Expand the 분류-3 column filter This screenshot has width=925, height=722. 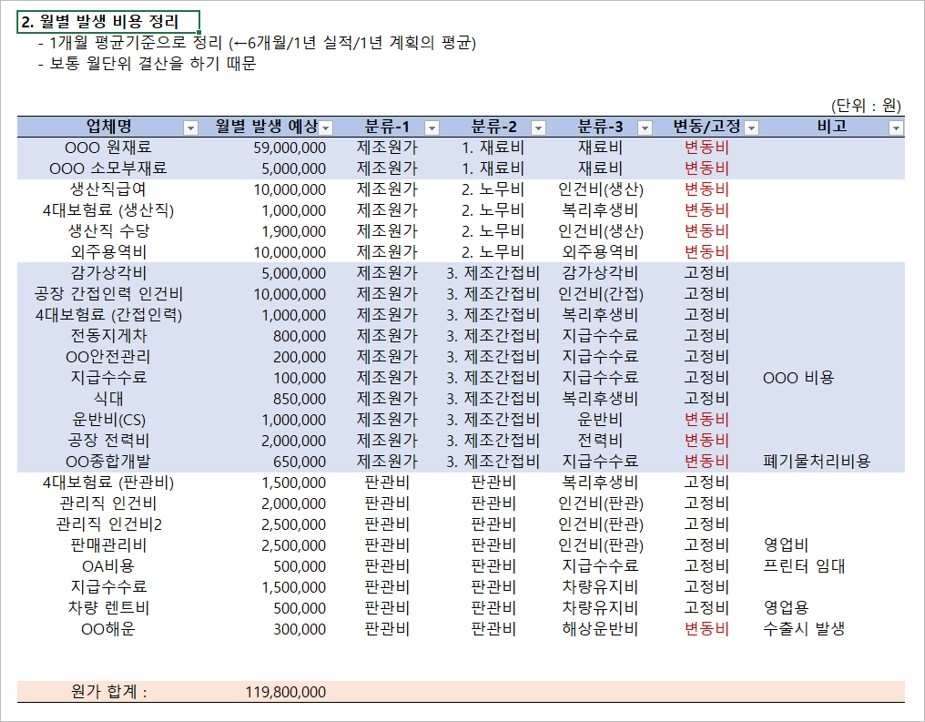coord(645,127)
